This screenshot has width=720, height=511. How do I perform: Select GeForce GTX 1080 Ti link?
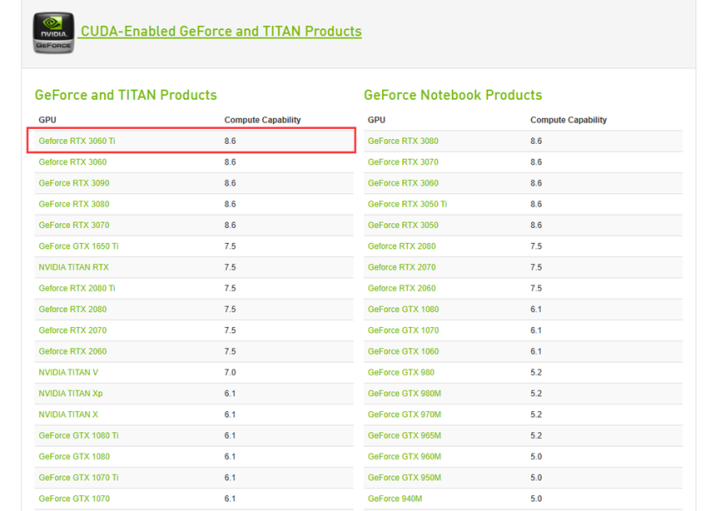pyautogui.click(x=79, y=436)
